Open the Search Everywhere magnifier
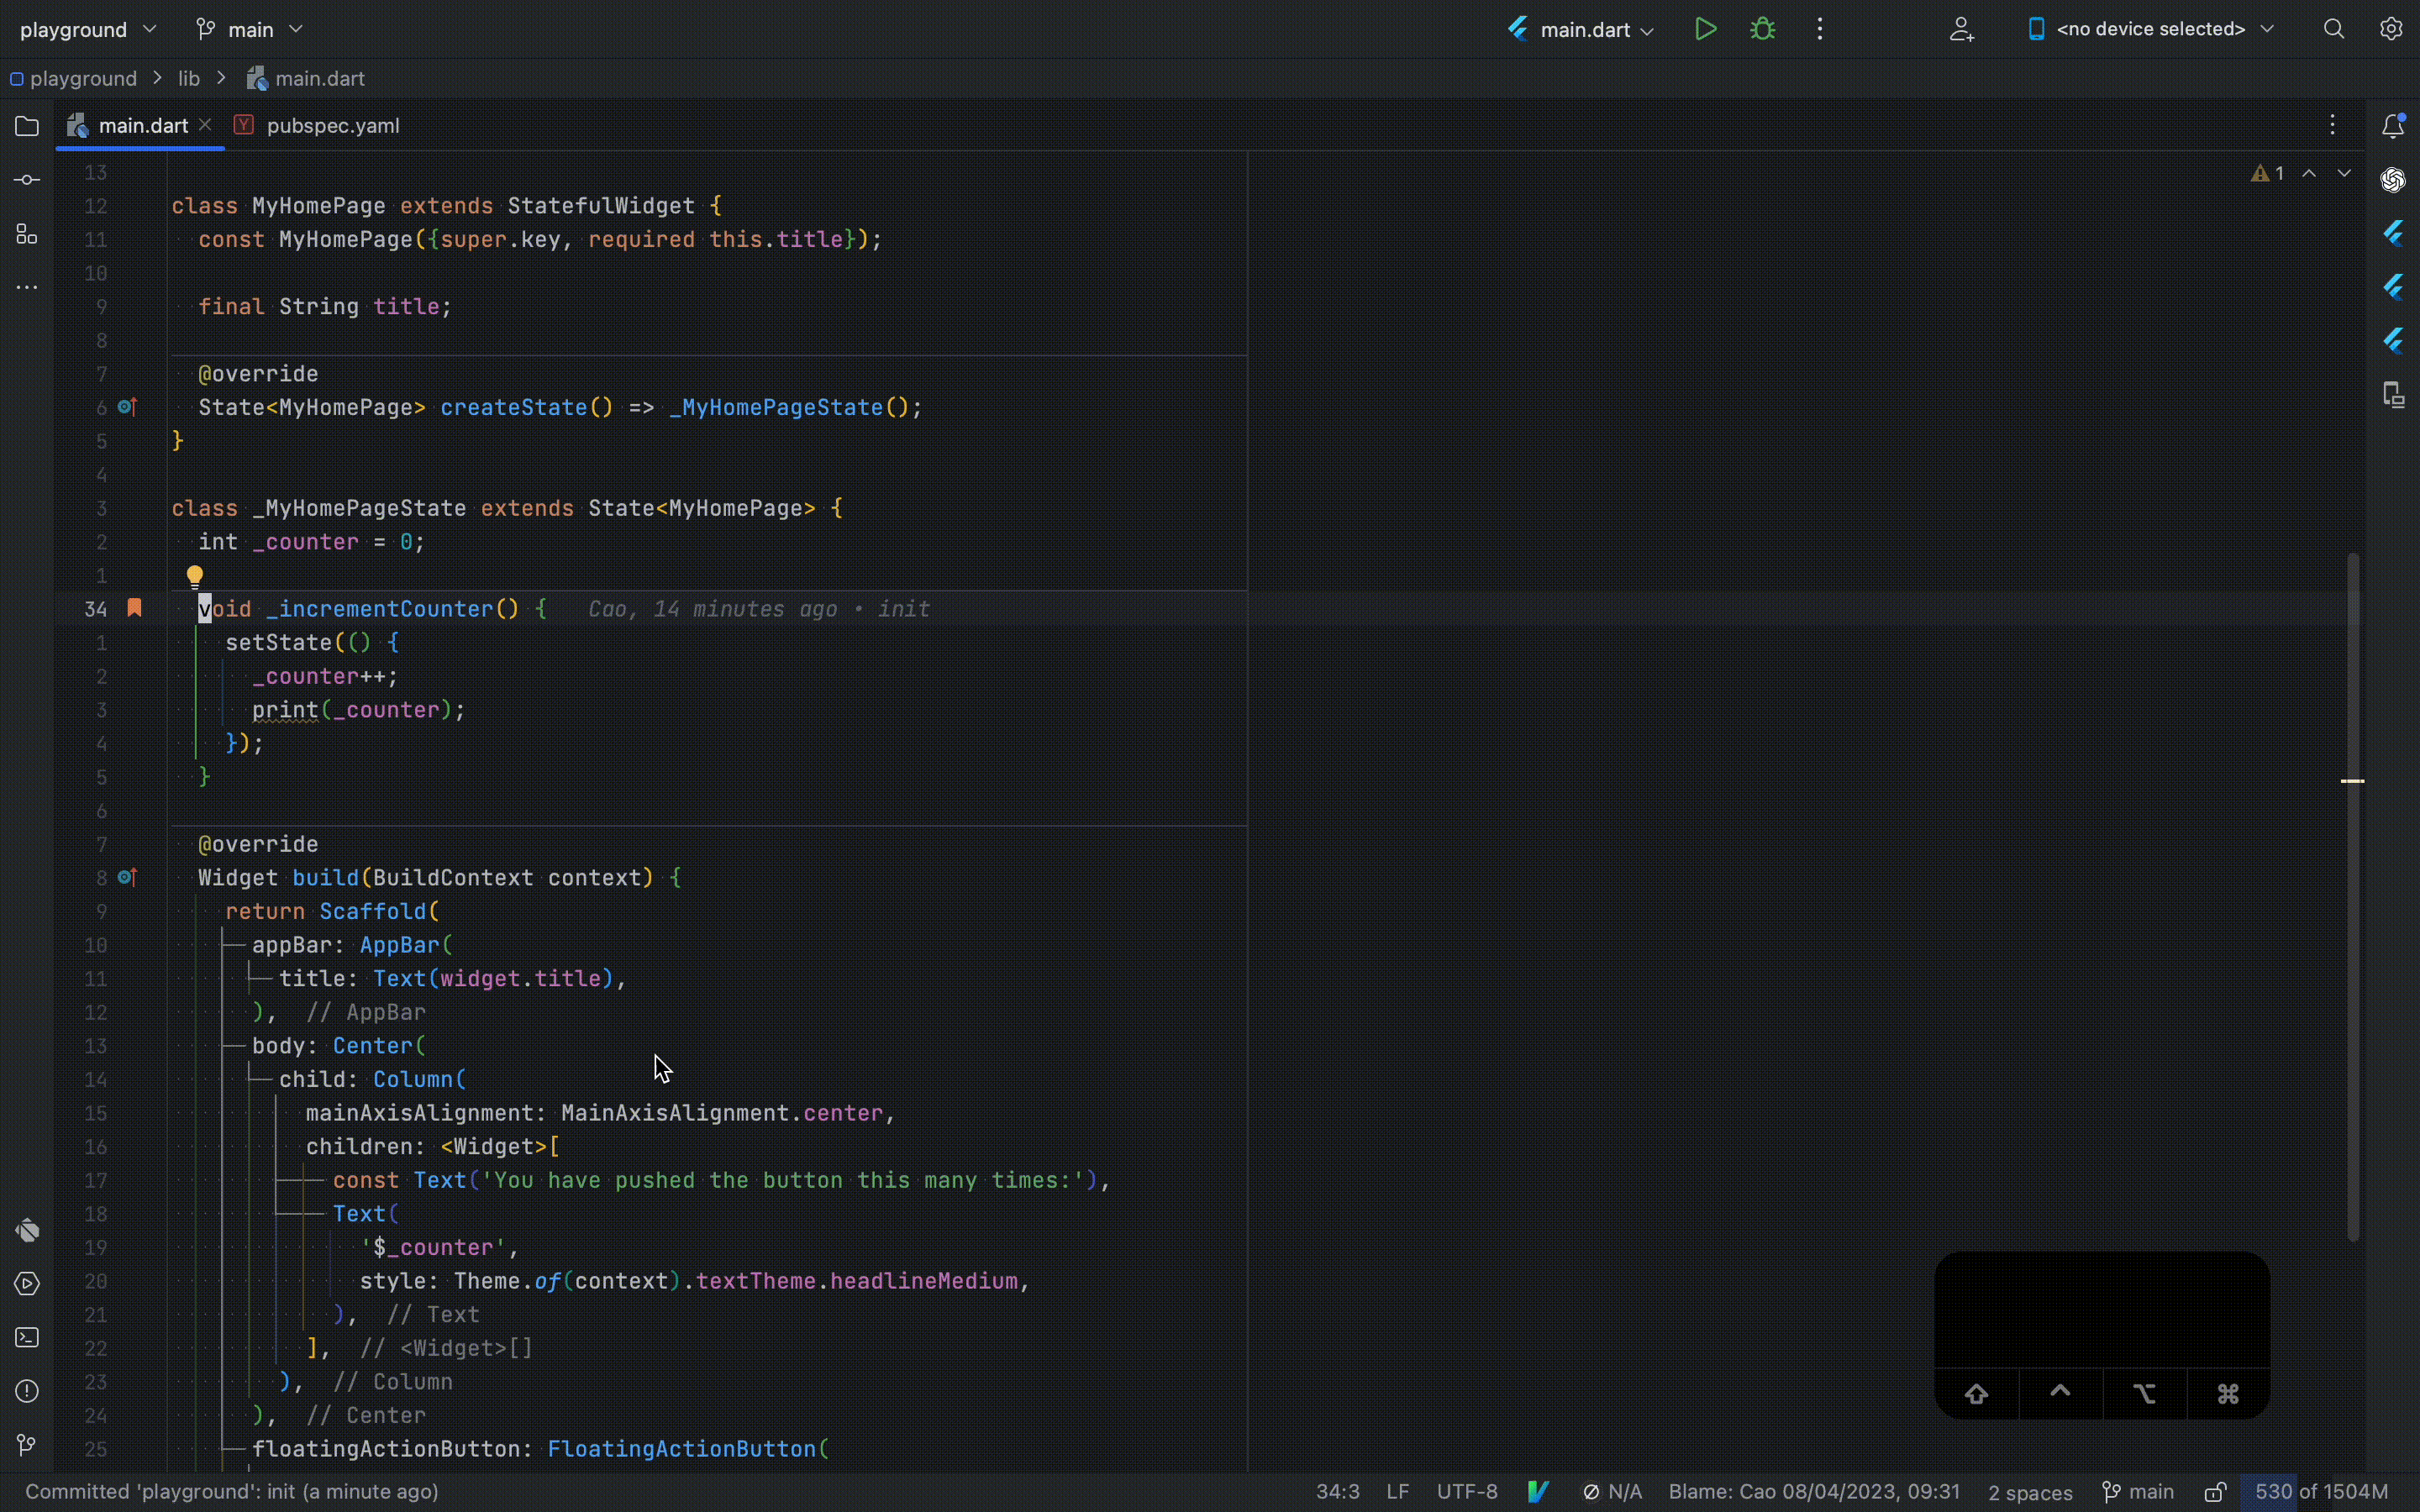Viewport: 2420px width, 1512px height. pos(2334,29)
